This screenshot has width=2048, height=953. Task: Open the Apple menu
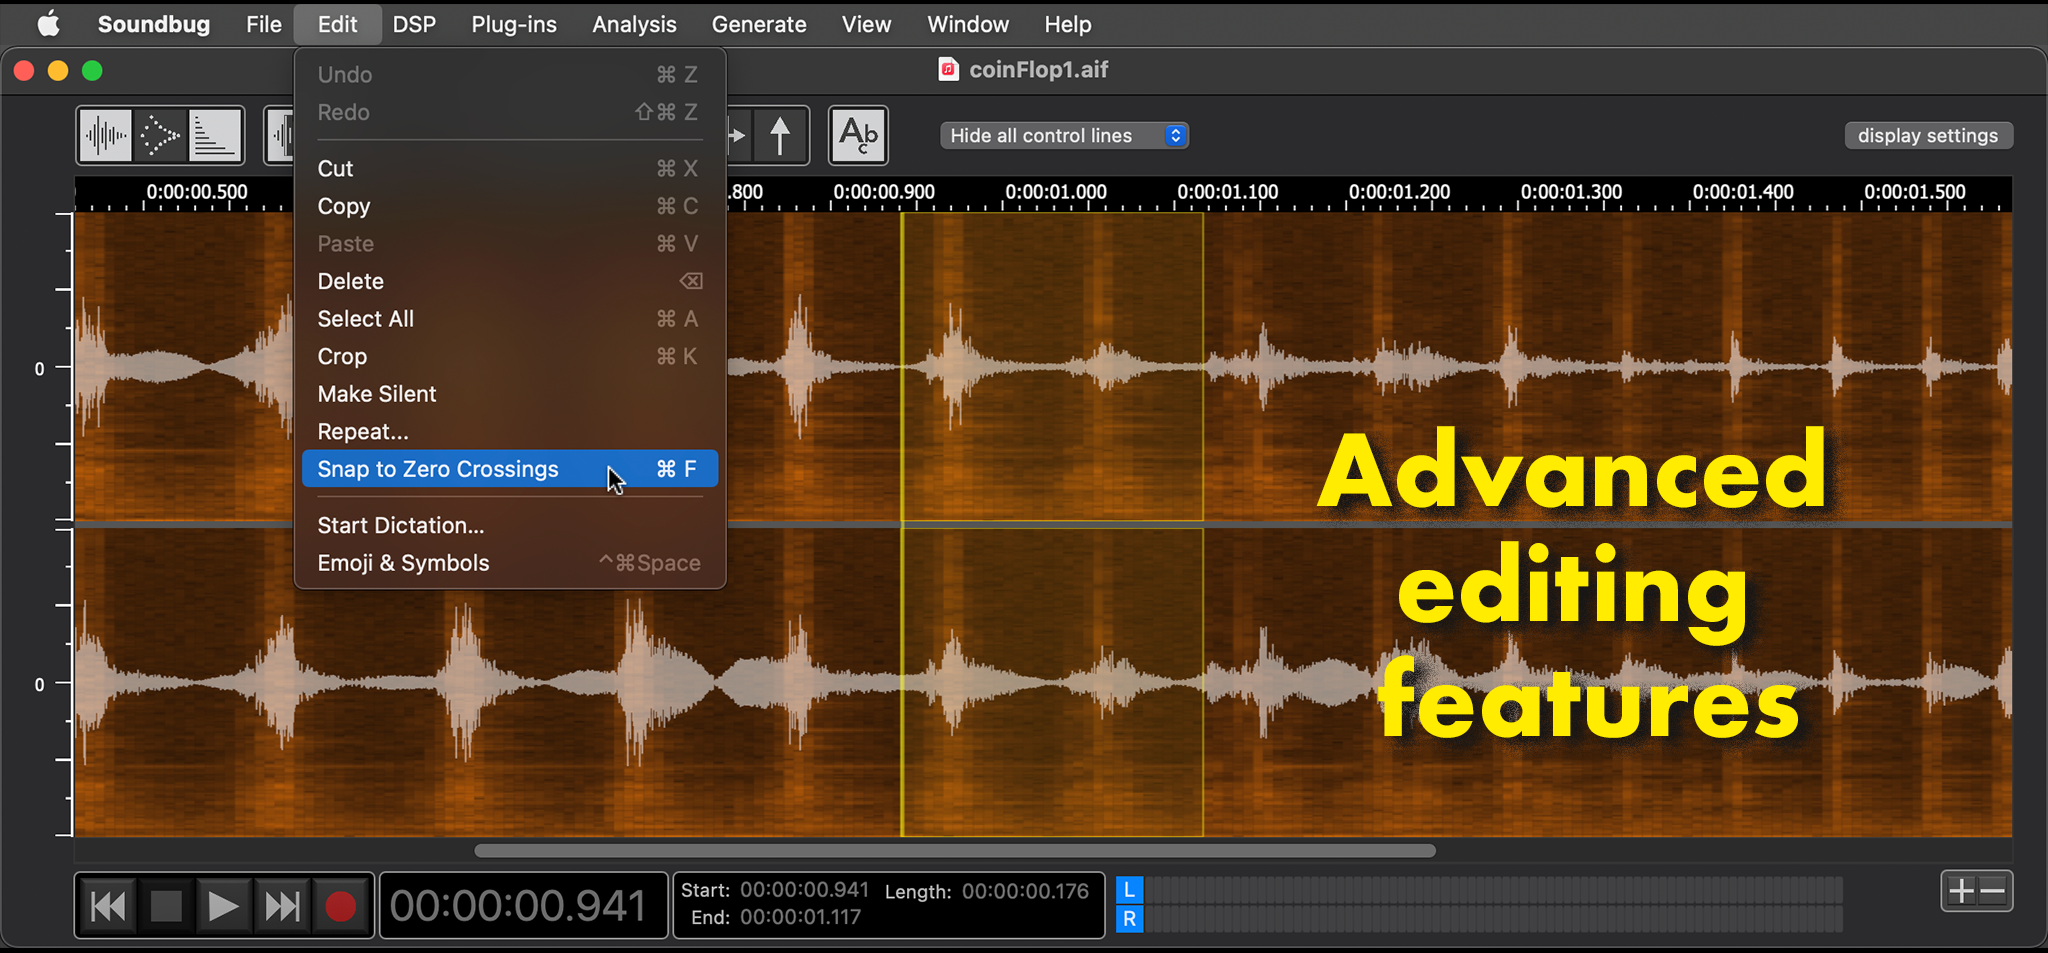tap(48, 24)
